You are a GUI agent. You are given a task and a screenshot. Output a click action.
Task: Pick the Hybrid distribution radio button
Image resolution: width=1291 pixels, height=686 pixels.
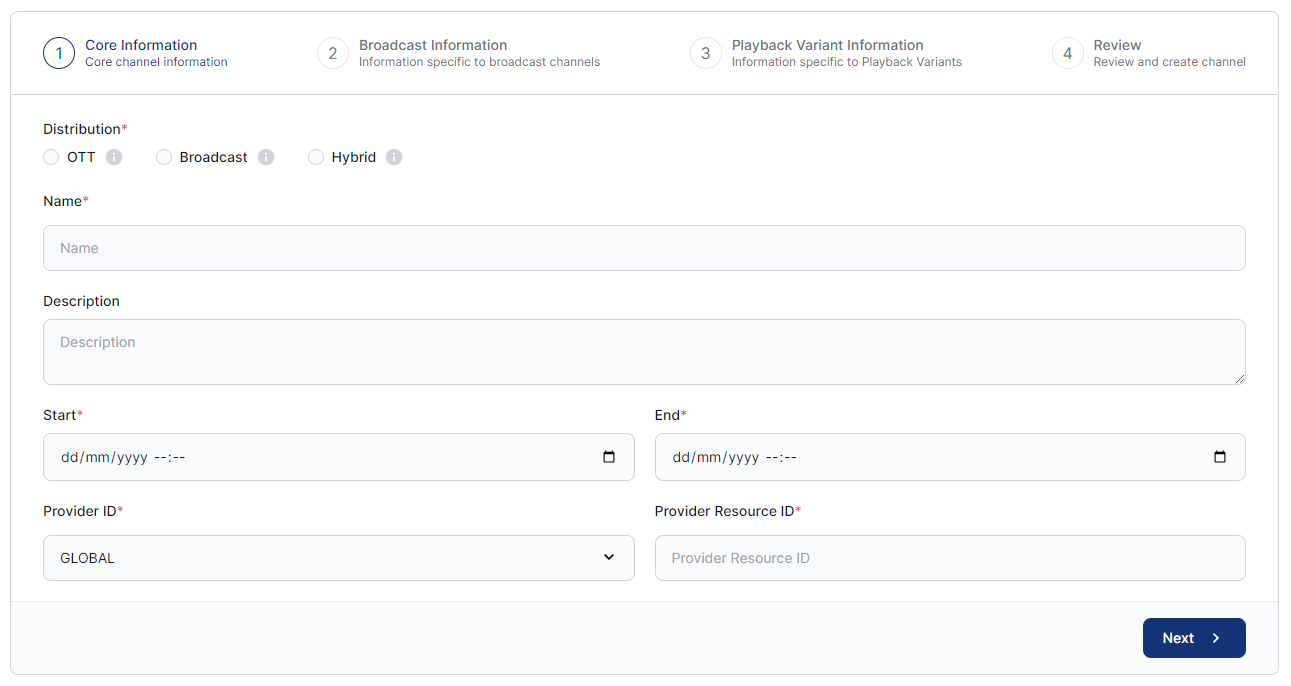click(316, 157)
